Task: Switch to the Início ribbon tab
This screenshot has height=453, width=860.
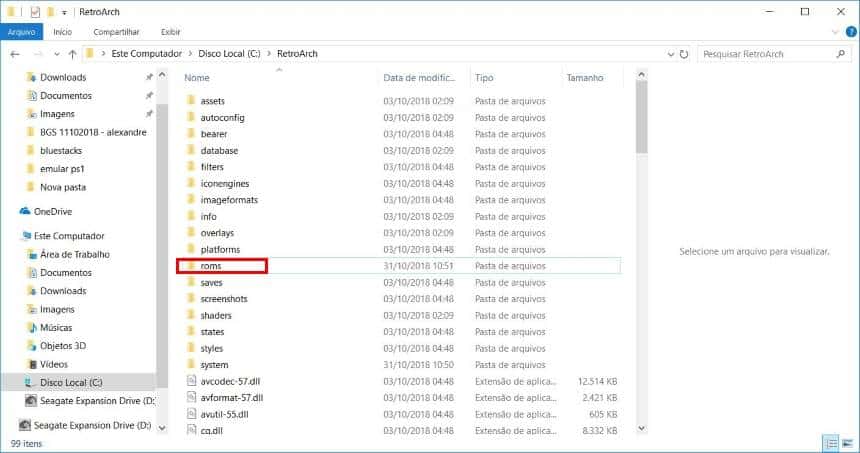Action: pyautogui.click(x=63, y=32)
